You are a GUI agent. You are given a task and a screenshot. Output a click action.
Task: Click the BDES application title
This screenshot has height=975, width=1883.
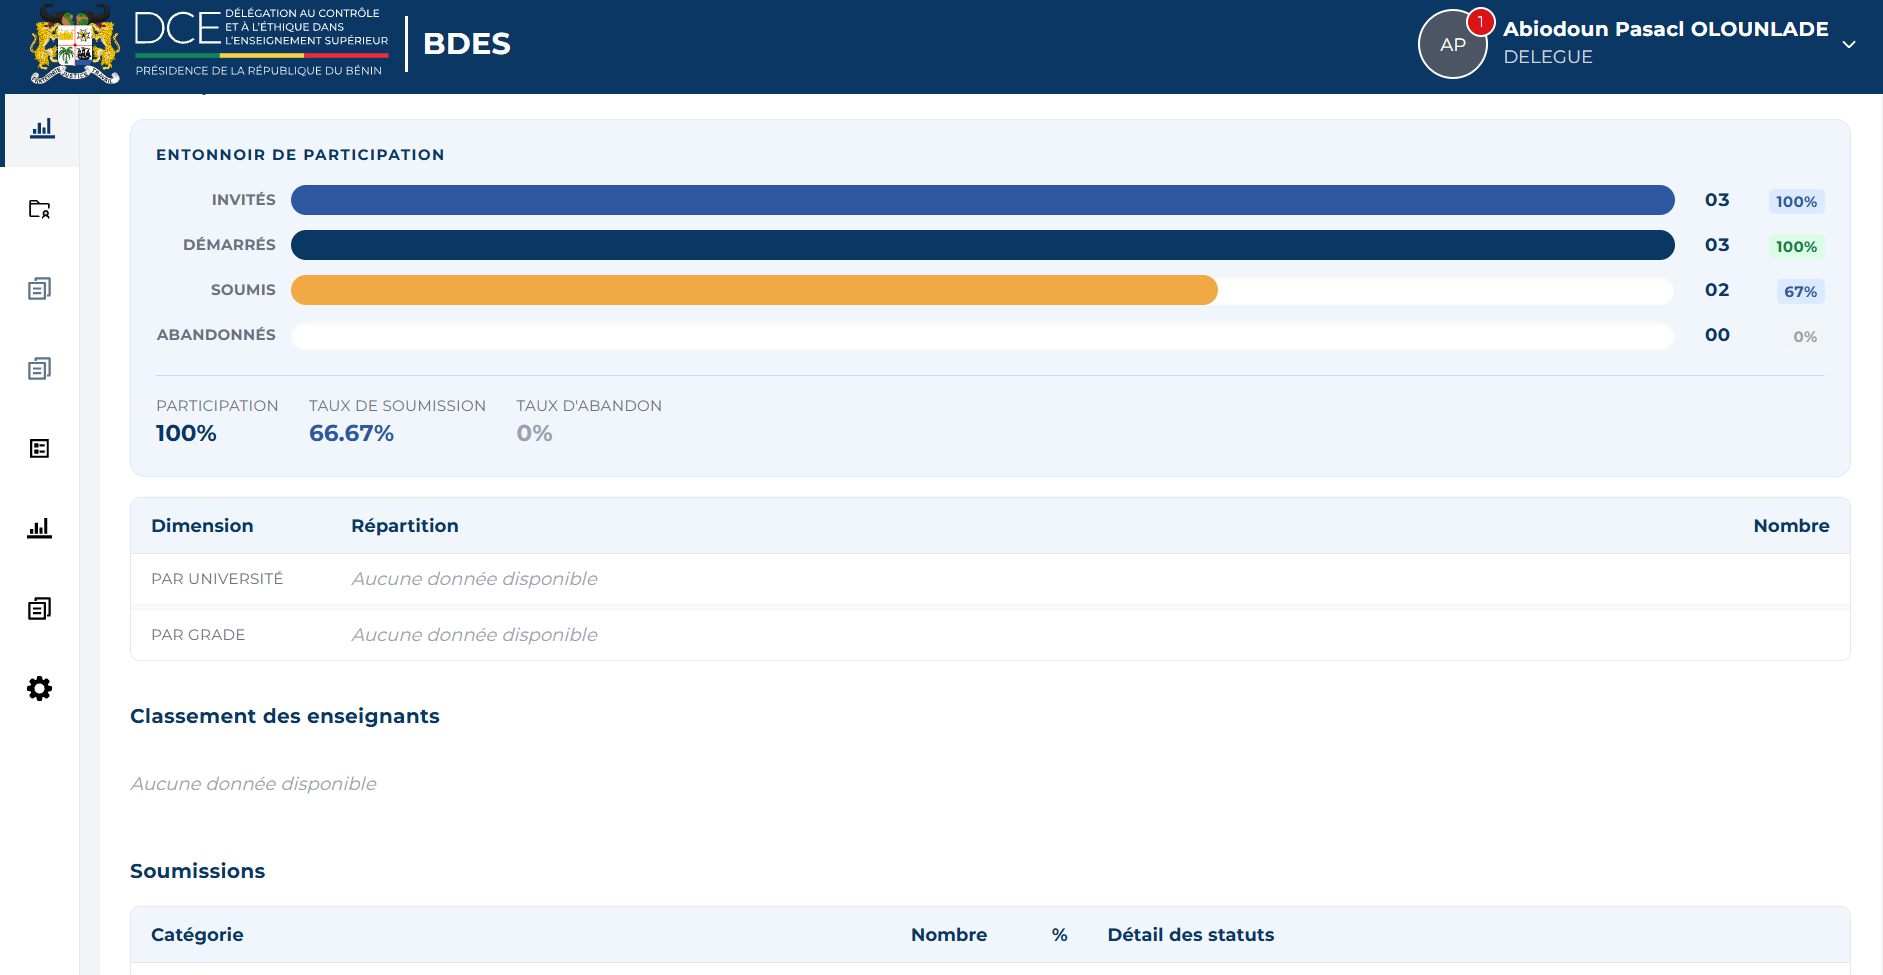(x=467, y=44)
